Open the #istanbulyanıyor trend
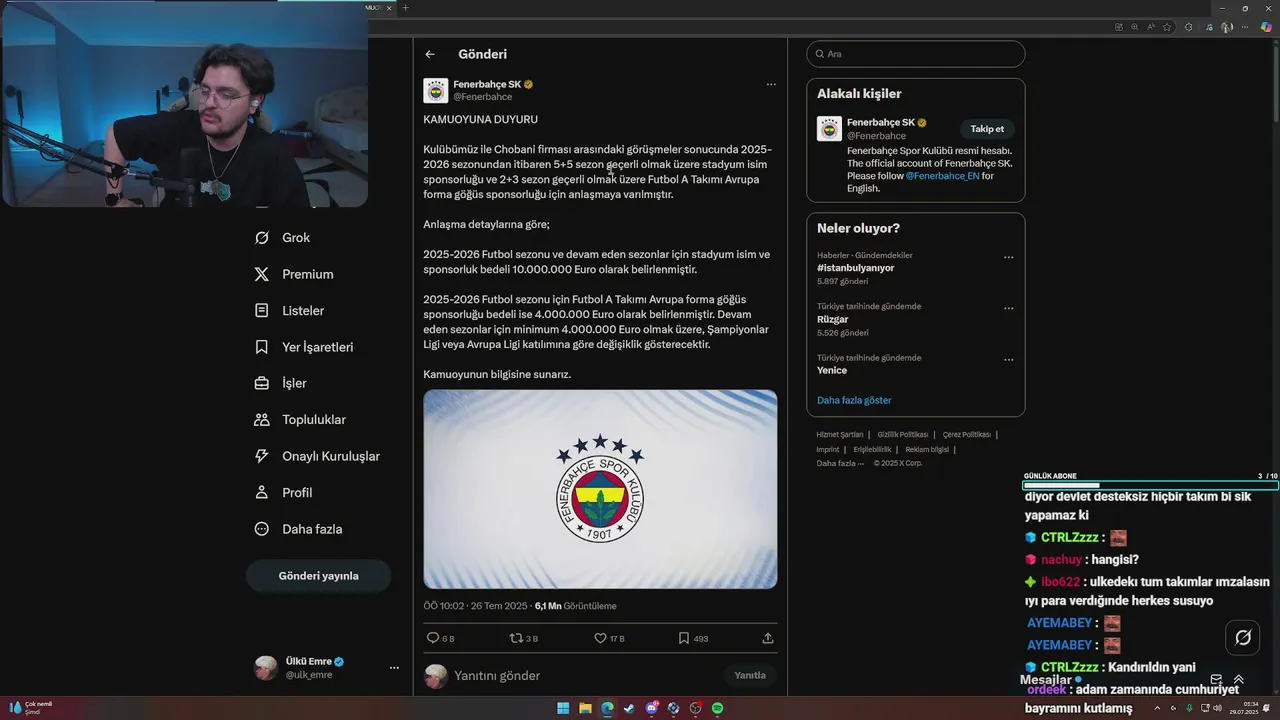 pos(855,268)
